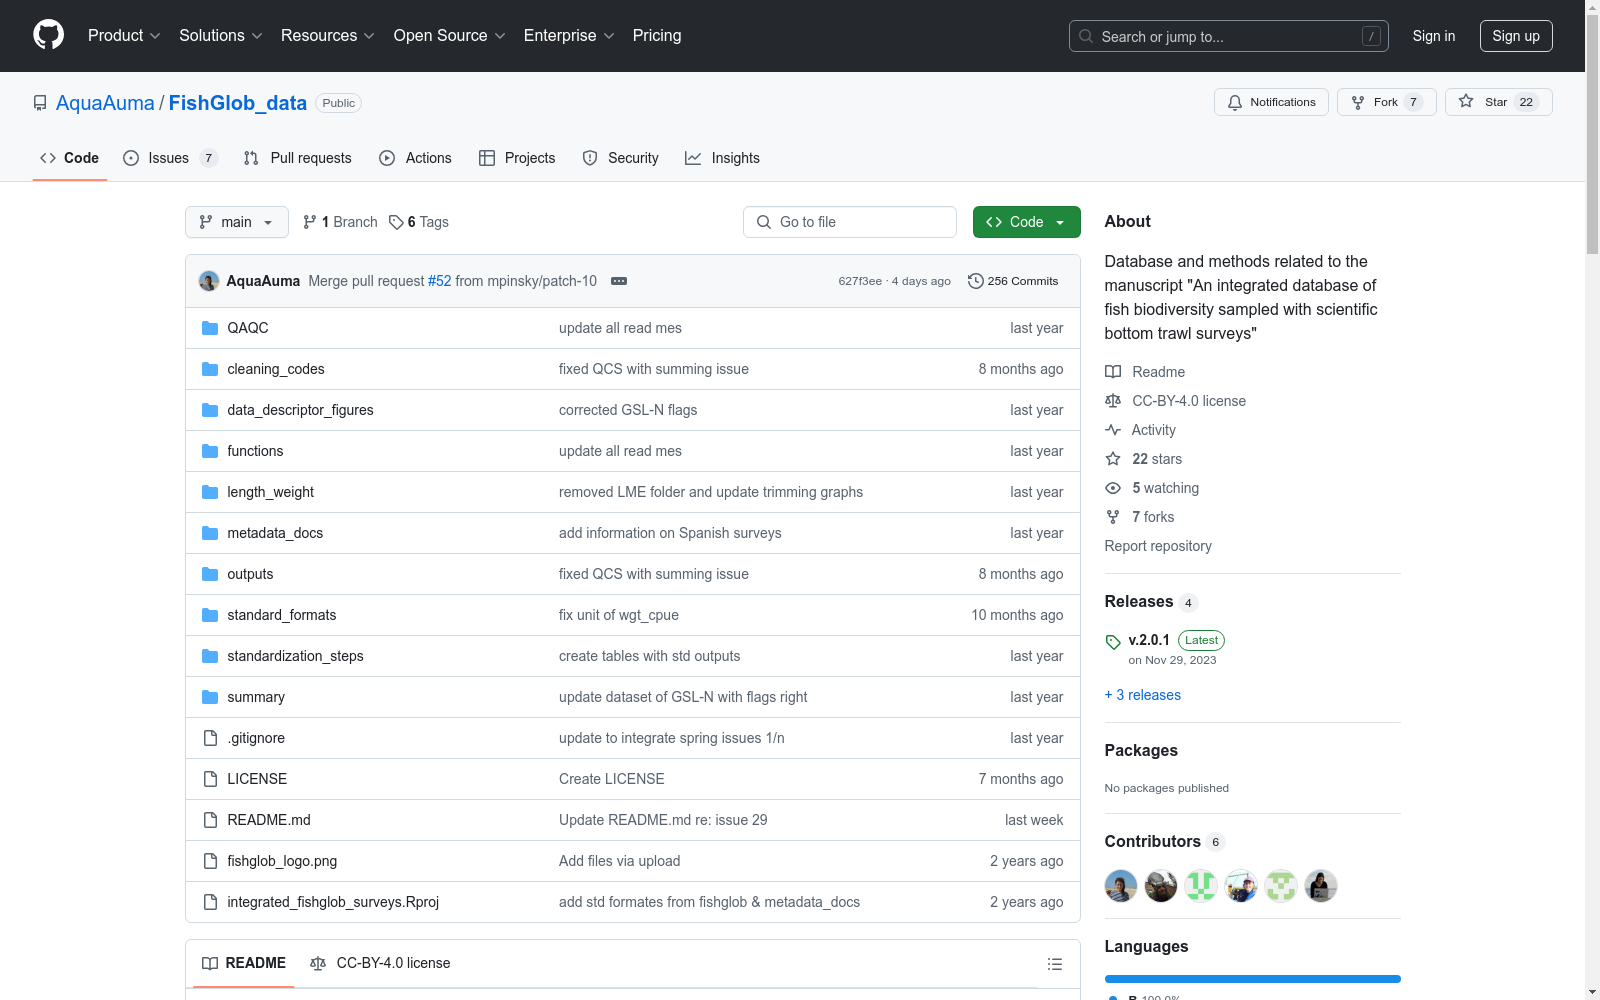Open the last contributor avatar
Viewport: 1600px width, 1000px height.
click(x=1321, y=886)
